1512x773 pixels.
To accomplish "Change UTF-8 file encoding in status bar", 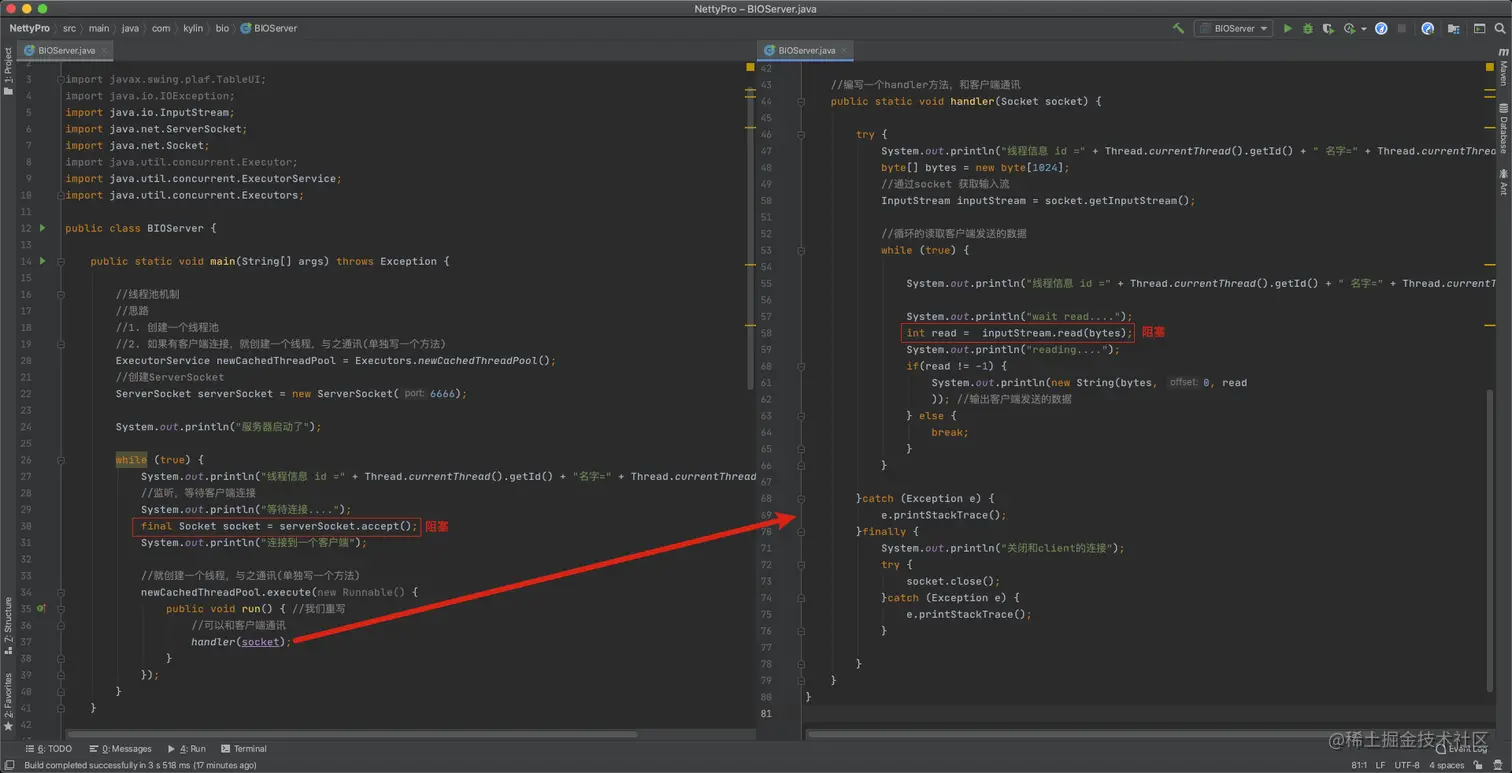I will pyautogui.click(x=1406, y=765).
